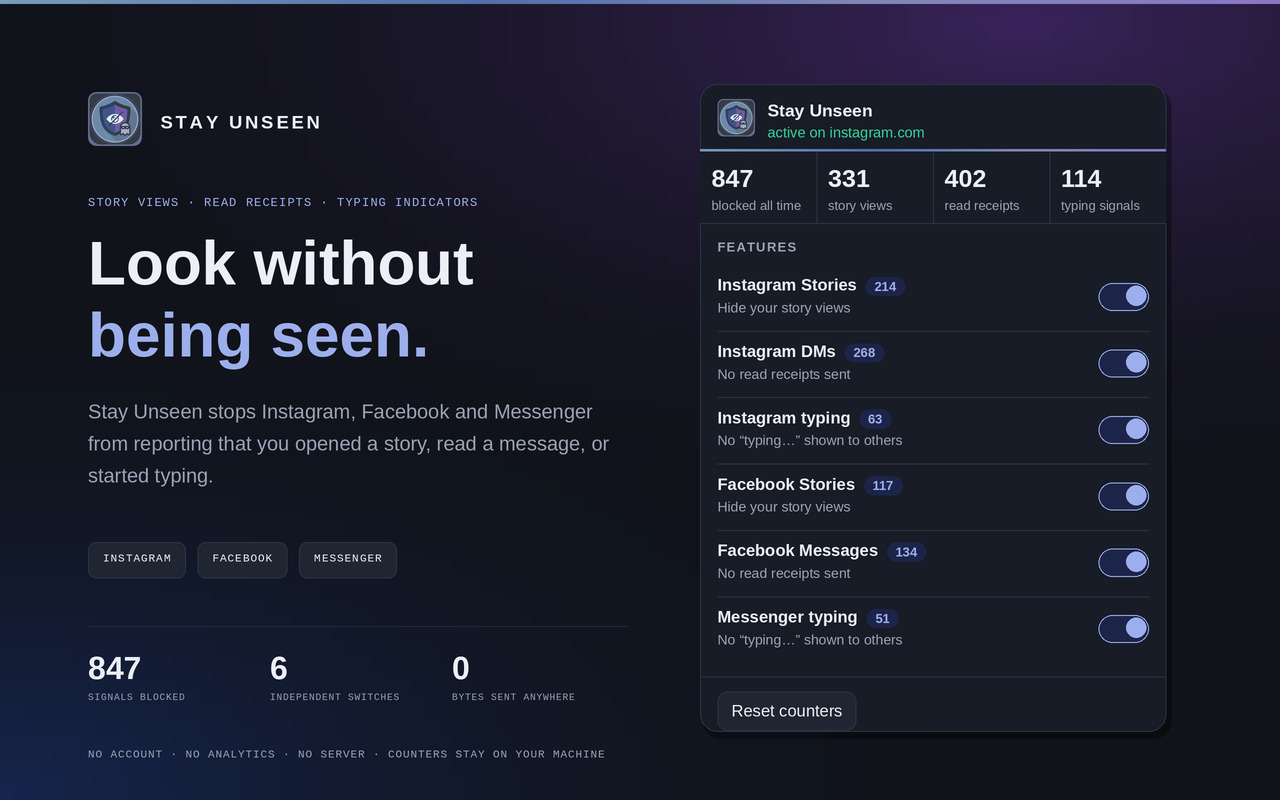Click the Stay Unseen icon in popup header
This screenshot has height=800, width=1280.
(736, 118)
